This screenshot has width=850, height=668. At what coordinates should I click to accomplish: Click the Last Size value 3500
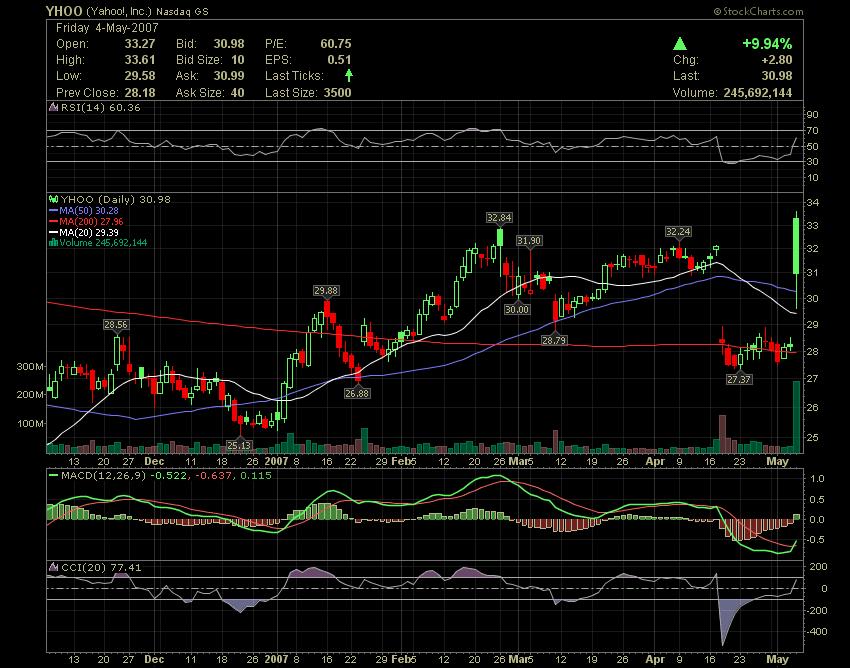point(338,93)
